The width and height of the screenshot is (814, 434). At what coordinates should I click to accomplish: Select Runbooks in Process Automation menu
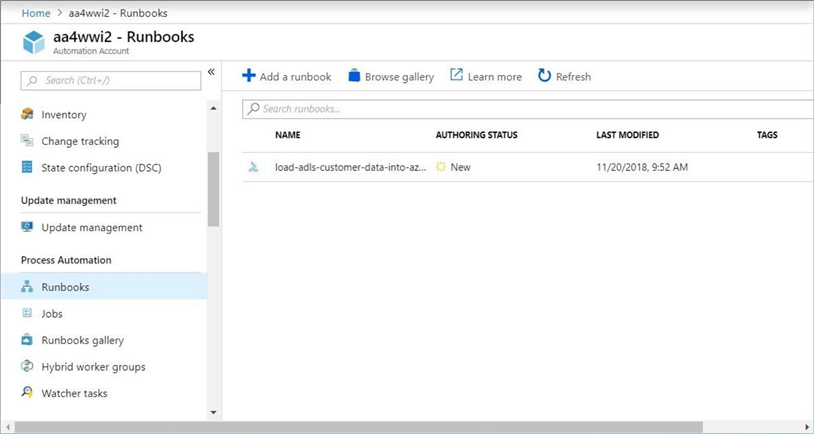click(x=65, y=287)
